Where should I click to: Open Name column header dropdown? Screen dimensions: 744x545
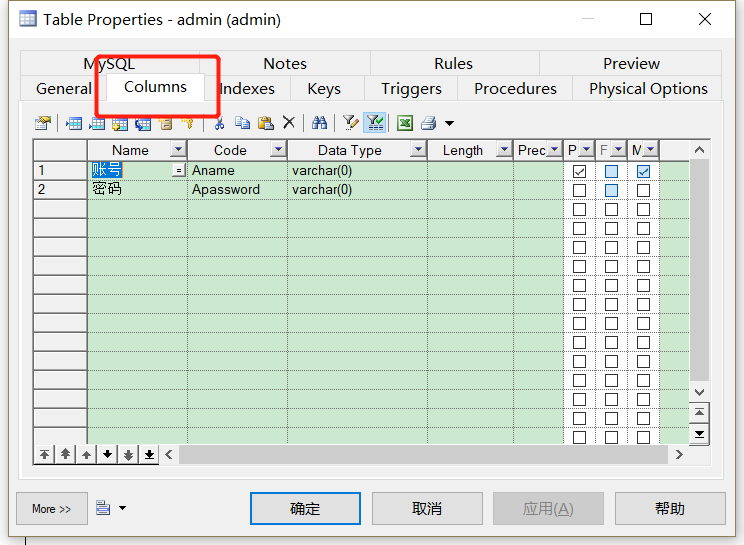(x=178, y=149)
